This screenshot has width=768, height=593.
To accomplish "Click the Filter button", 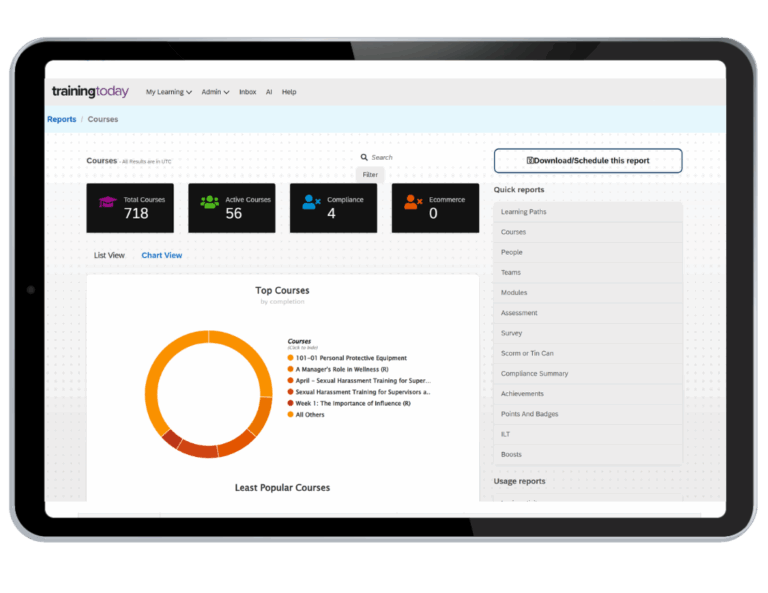I will pos(370,174).
